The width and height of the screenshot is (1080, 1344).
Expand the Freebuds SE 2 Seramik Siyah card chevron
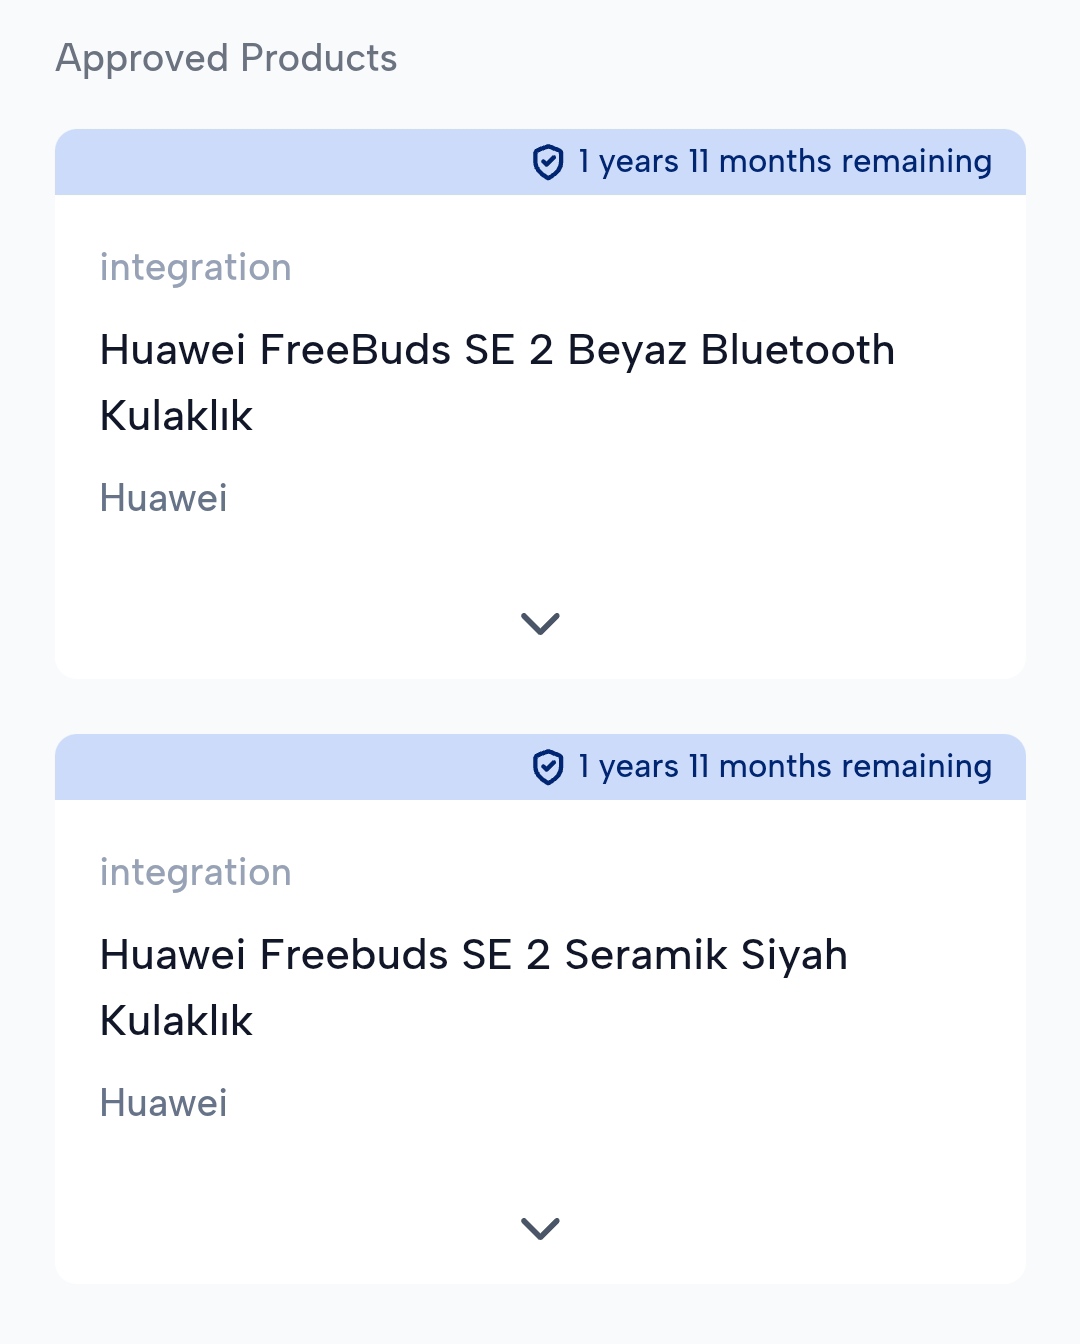pos(540,1228)
